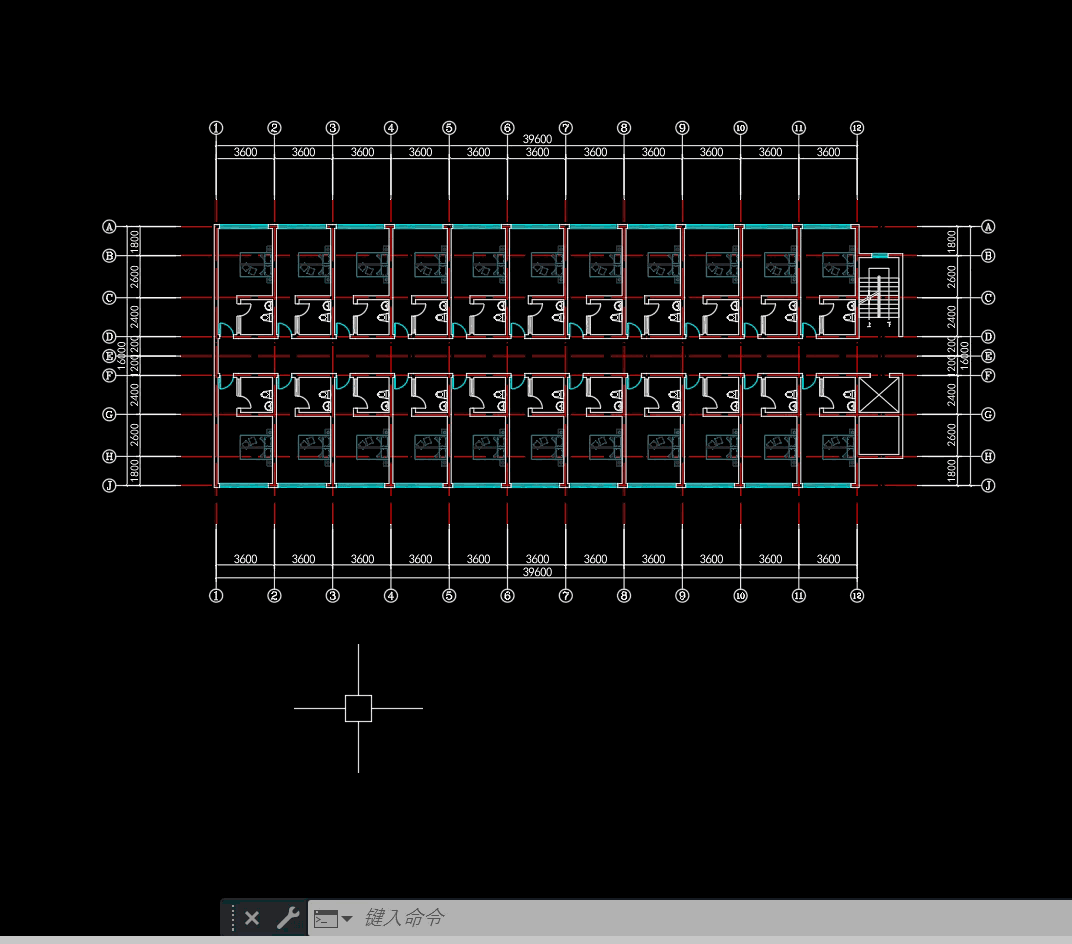
Task: Close the command line with the X button
Action: pyautogui.click(x=252, y=918)
